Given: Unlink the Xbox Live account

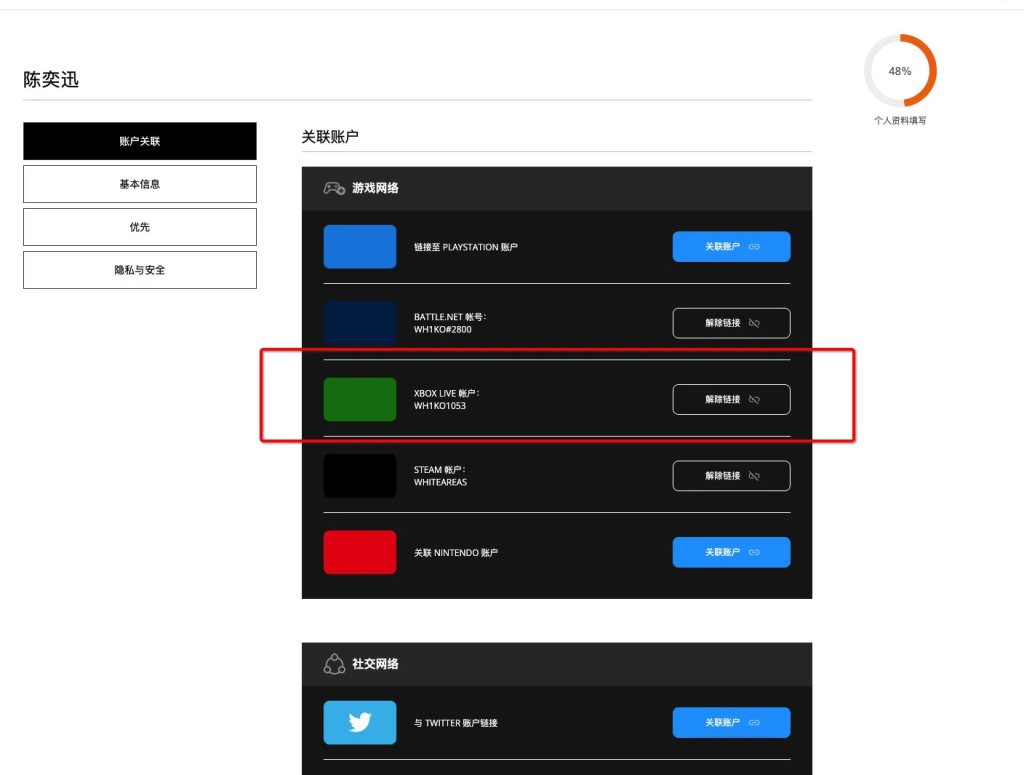Looking at the screenshot, I should point(731,400).
